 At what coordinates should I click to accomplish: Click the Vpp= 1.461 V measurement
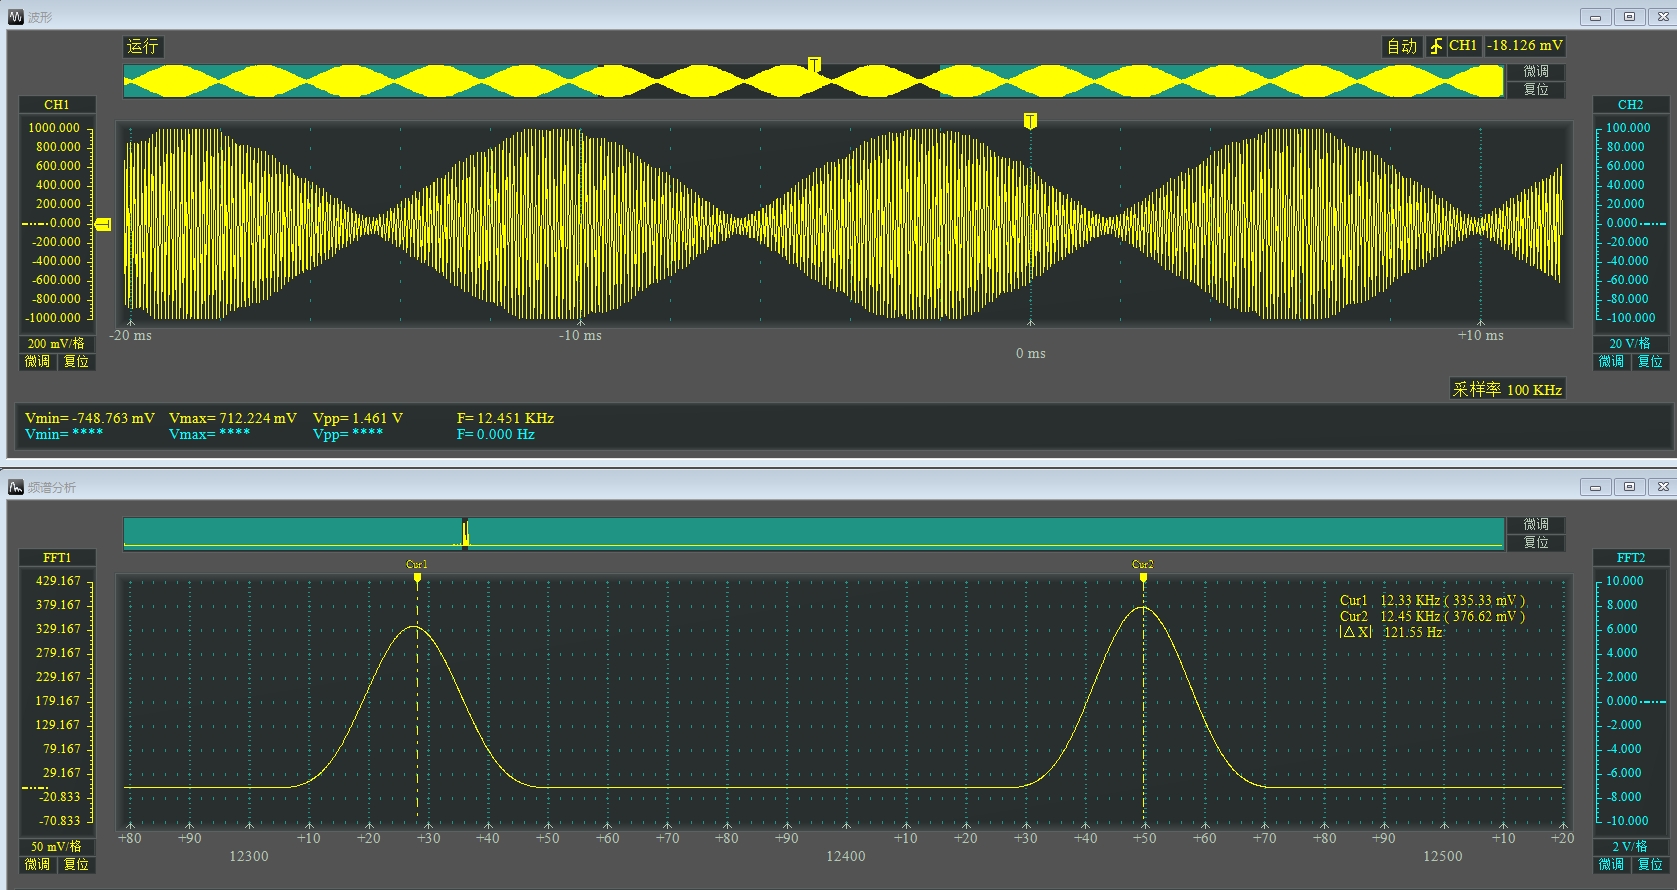click(358, 418)
